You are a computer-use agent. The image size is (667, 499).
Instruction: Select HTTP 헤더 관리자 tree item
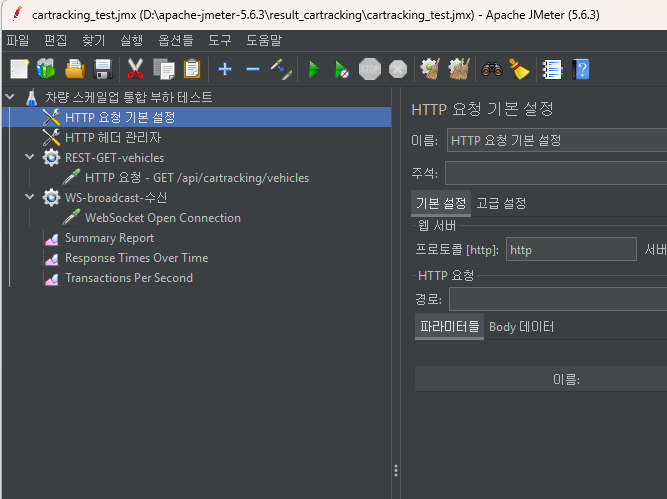click(x=113, y=137)
